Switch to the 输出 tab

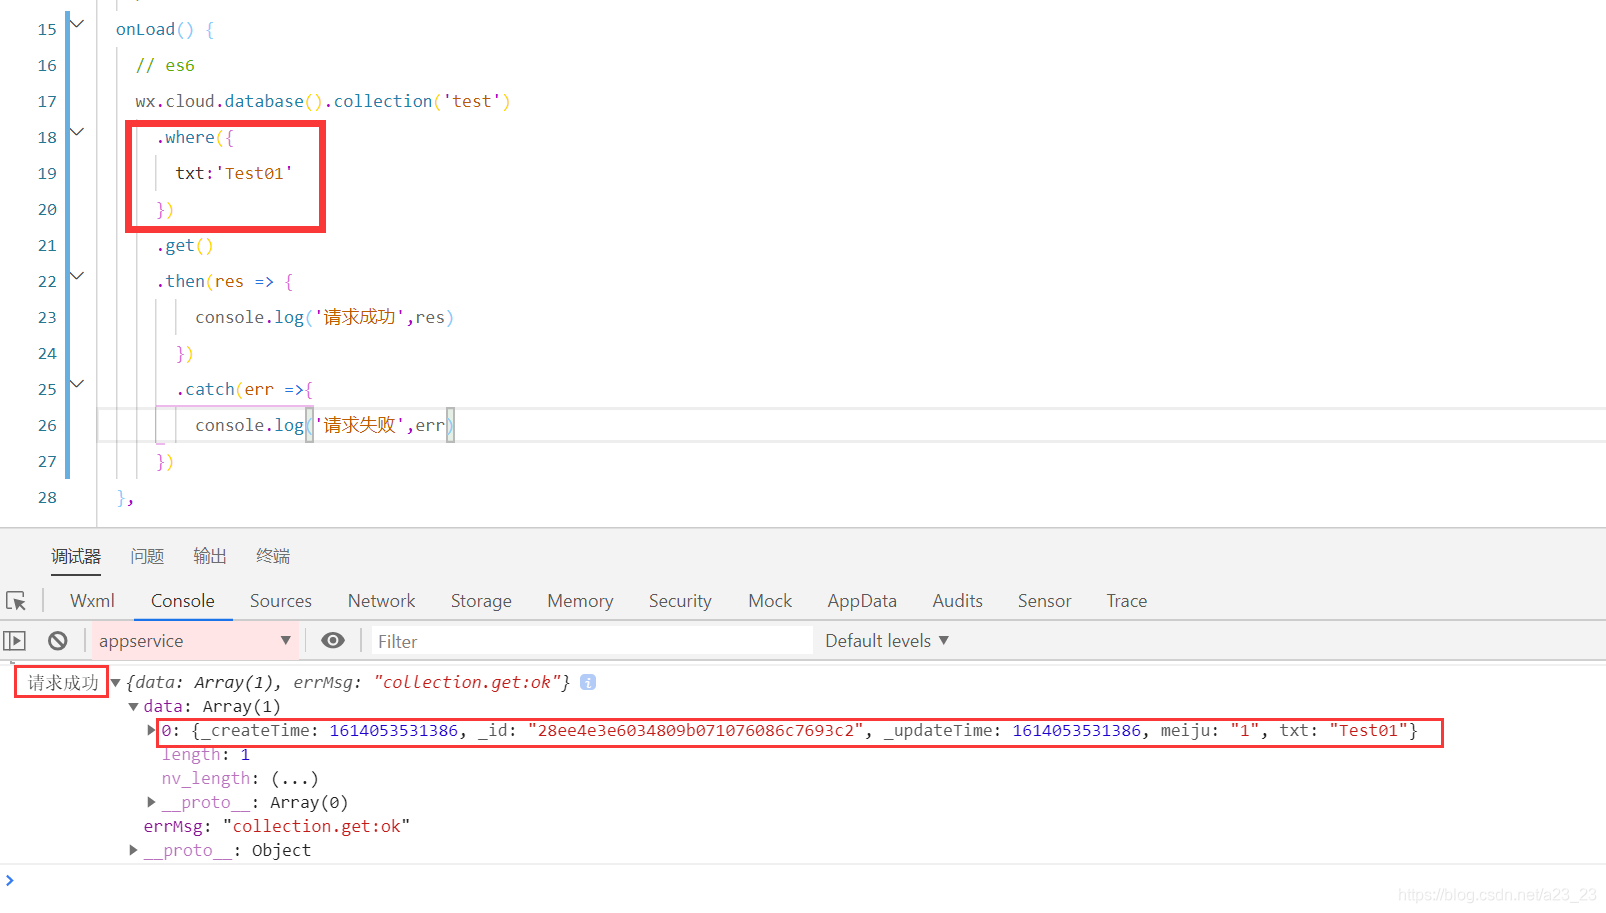click(x=210, y=556)
